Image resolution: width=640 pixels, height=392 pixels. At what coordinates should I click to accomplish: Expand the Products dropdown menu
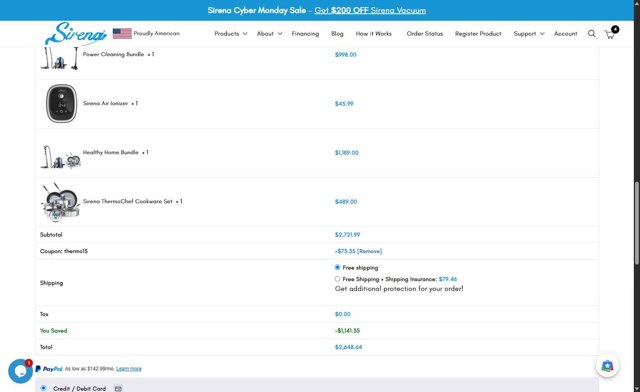(231, 33)
